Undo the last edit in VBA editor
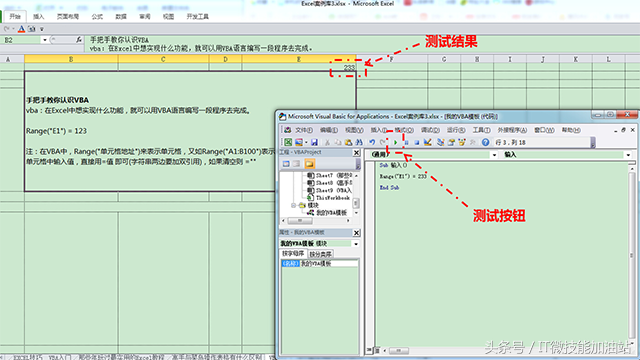640x360 pixels. (372, 142)
